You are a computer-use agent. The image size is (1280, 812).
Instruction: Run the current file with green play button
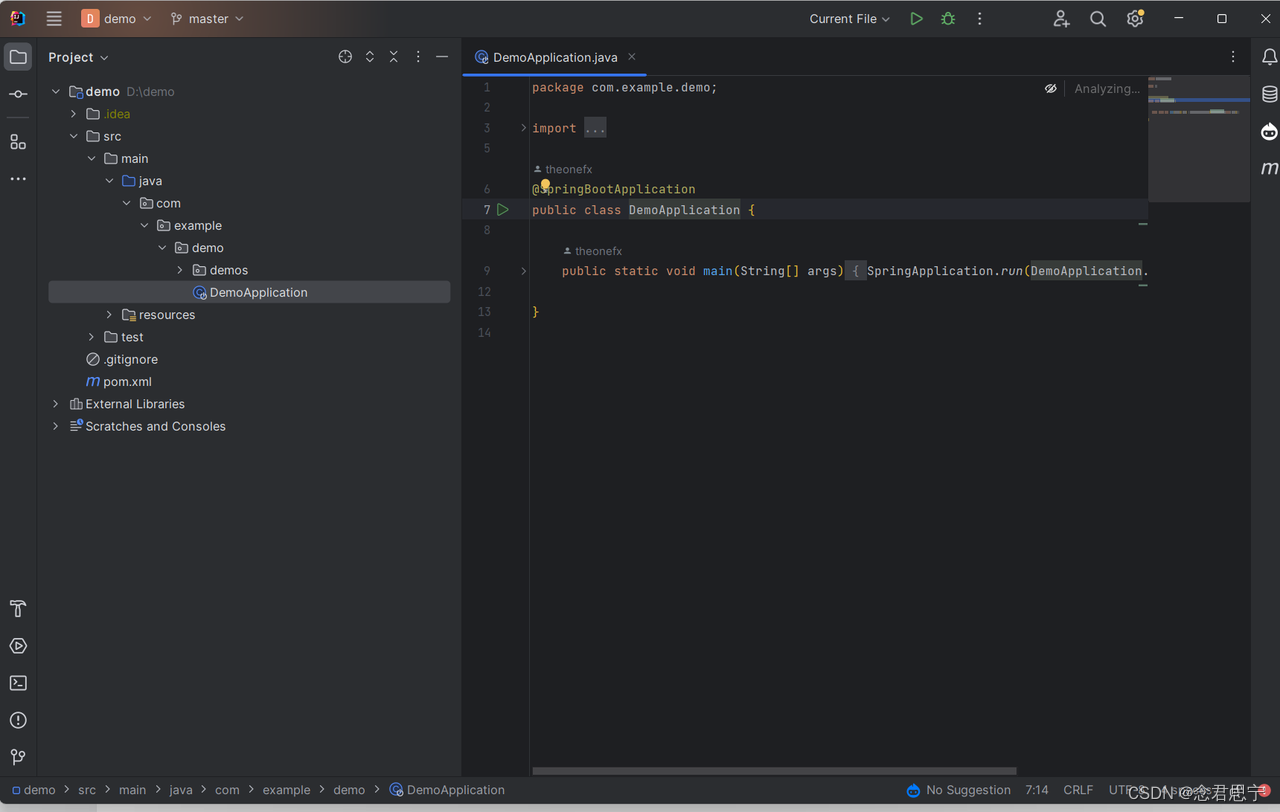tap(916, 19)
